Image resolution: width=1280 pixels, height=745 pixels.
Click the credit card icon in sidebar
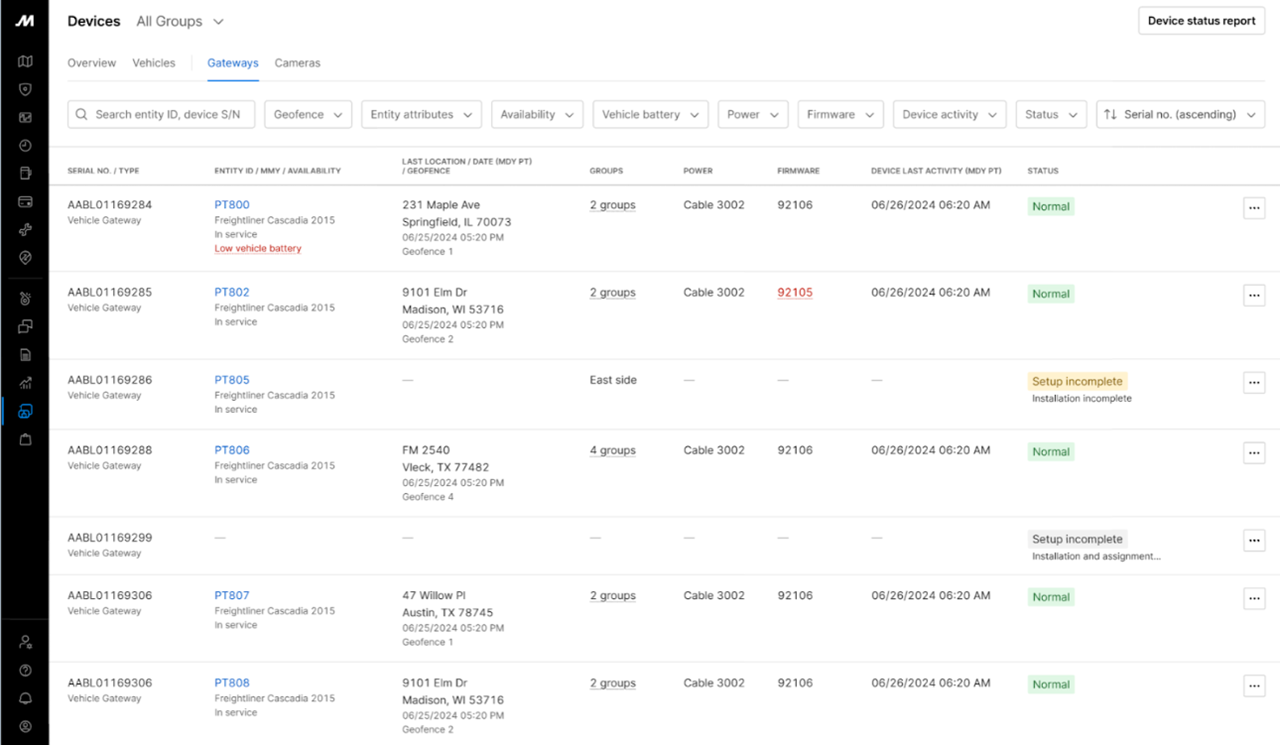tap(25, 201)
